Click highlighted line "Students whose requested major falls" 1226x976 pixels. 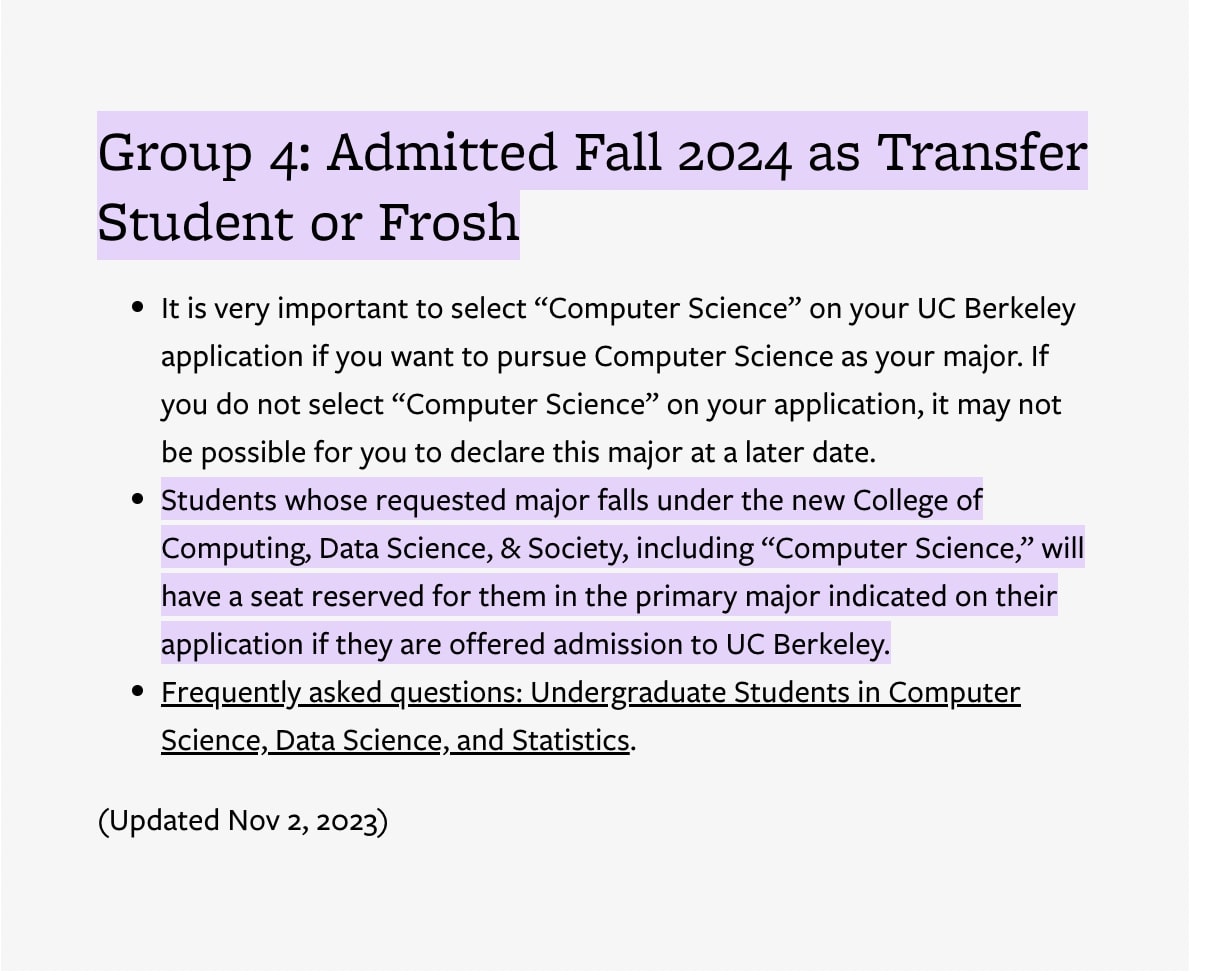coord(572,500)
